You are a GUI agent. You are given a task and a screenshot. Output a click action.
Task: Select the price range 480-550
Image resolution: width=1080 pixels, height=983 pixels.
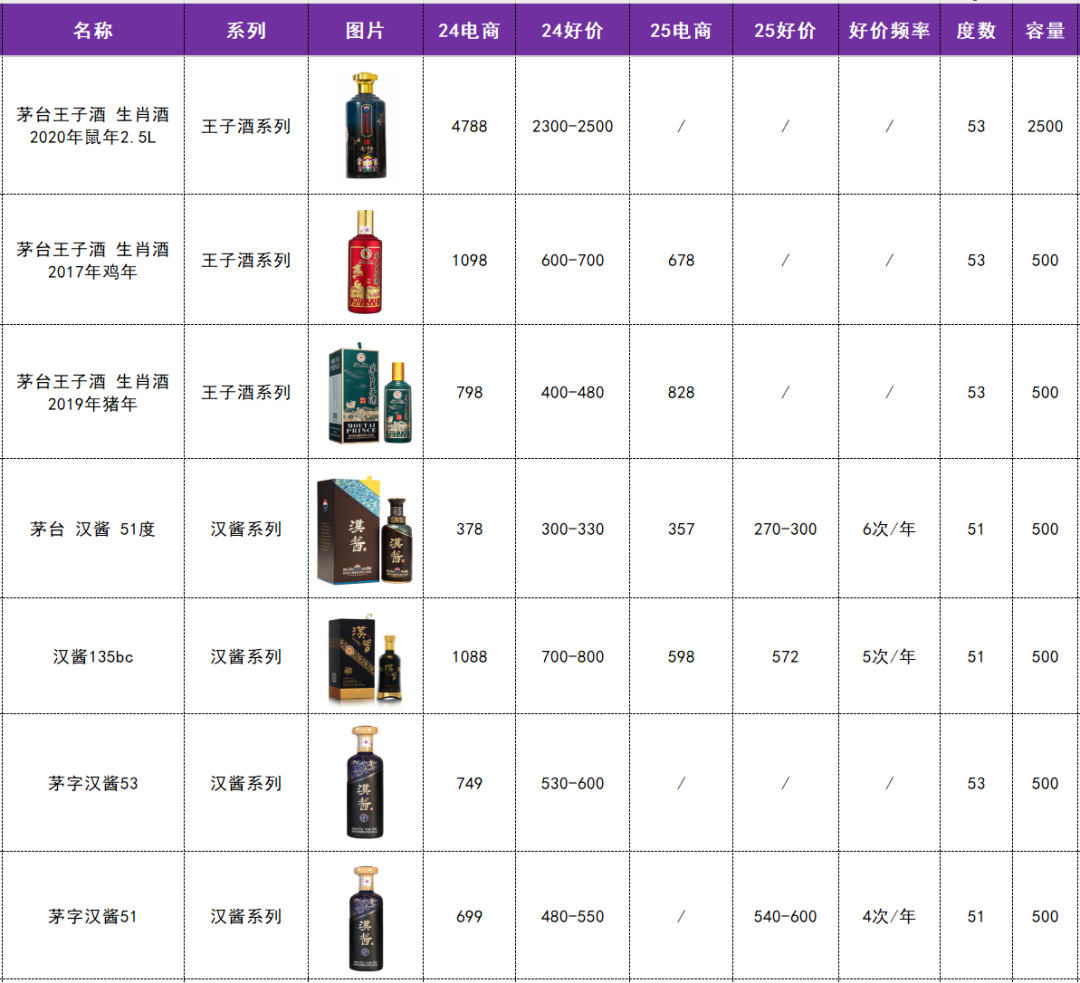pyautogui.click(x=572, y=916)
